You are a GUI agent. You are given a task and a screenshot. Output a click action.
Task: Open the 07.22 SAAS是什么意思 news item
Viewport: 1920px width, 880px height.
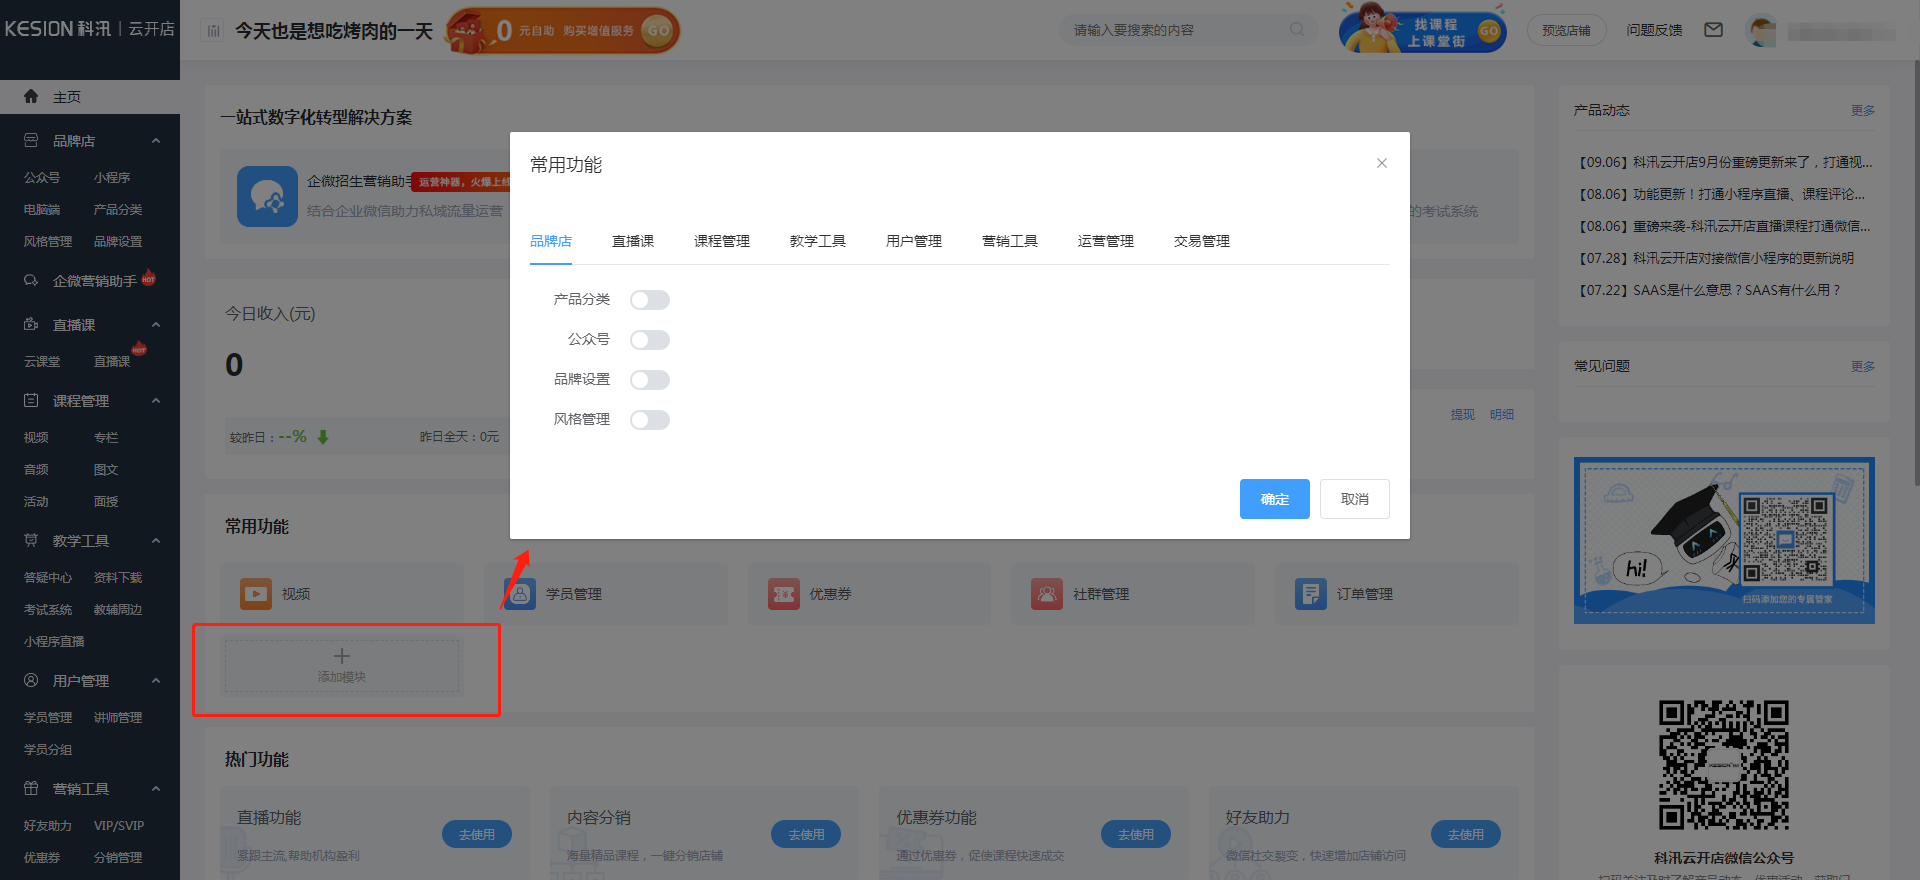(1709, 290)
